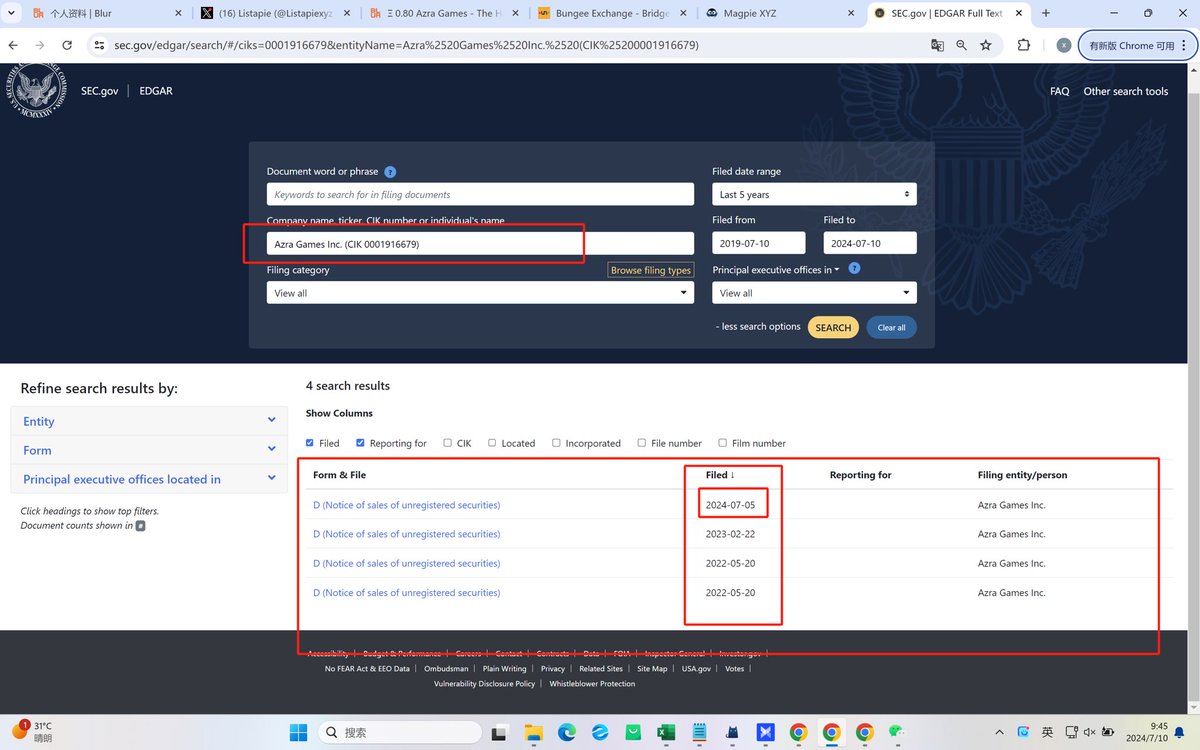Enable the CIK column checkbox
Viewport: 1200px width, 750px height.
coord(447,443)
